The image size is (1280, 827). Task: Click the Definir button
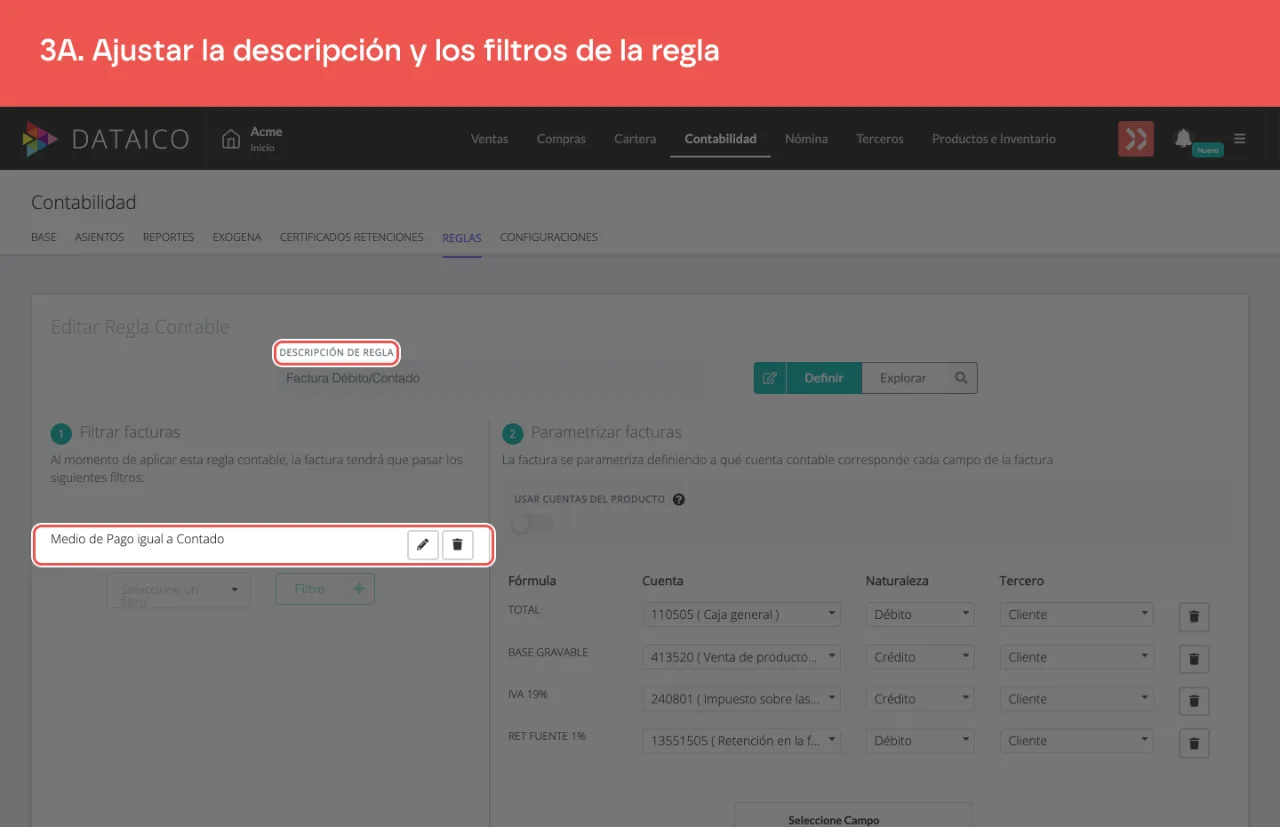[824, 378]
